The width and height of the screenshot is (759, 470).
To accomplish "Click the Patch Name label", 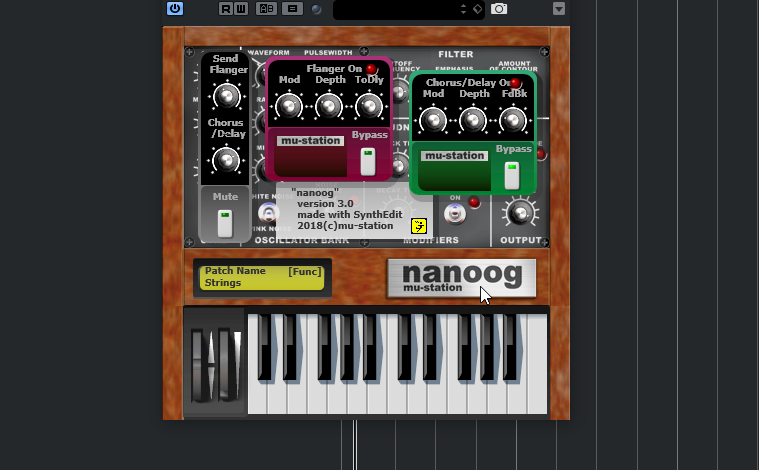I will tap(235, 271).
